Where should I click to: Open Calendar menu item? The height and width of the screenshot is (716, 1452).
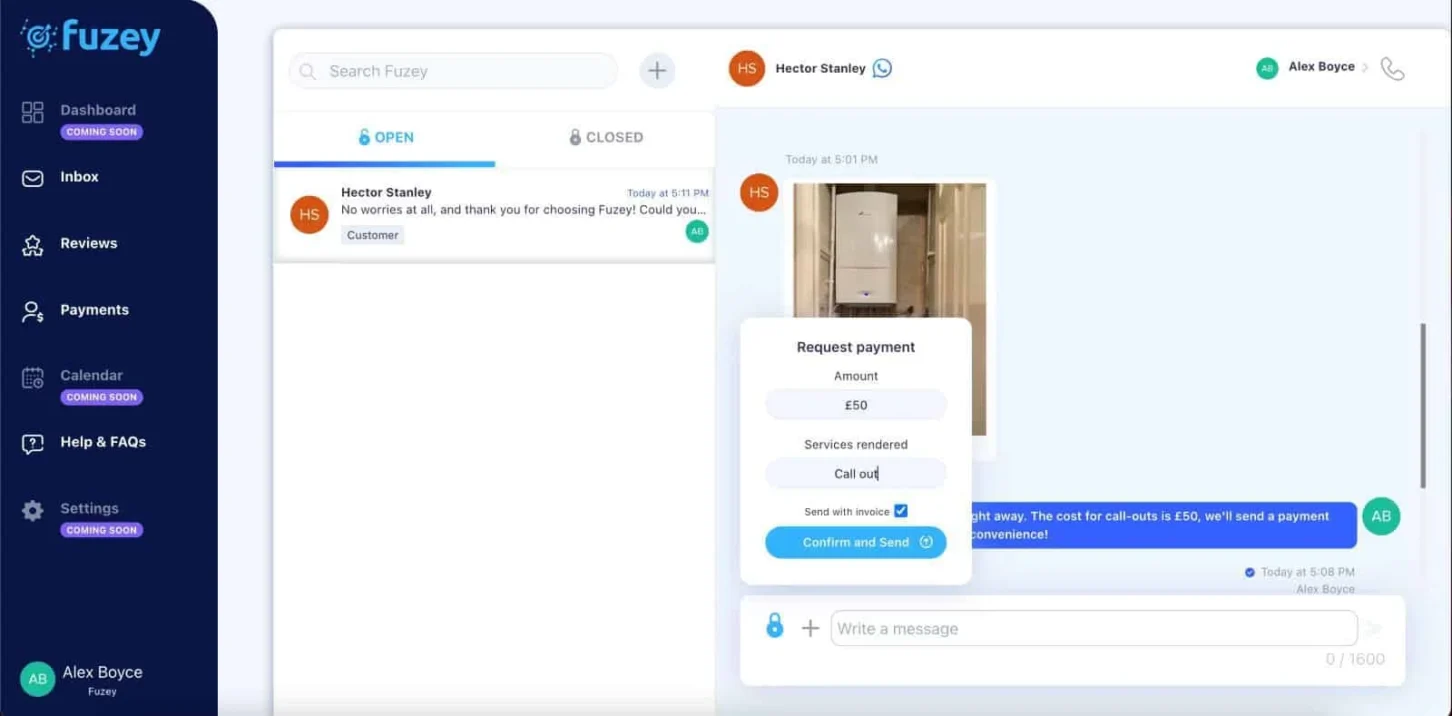[91, 375]
